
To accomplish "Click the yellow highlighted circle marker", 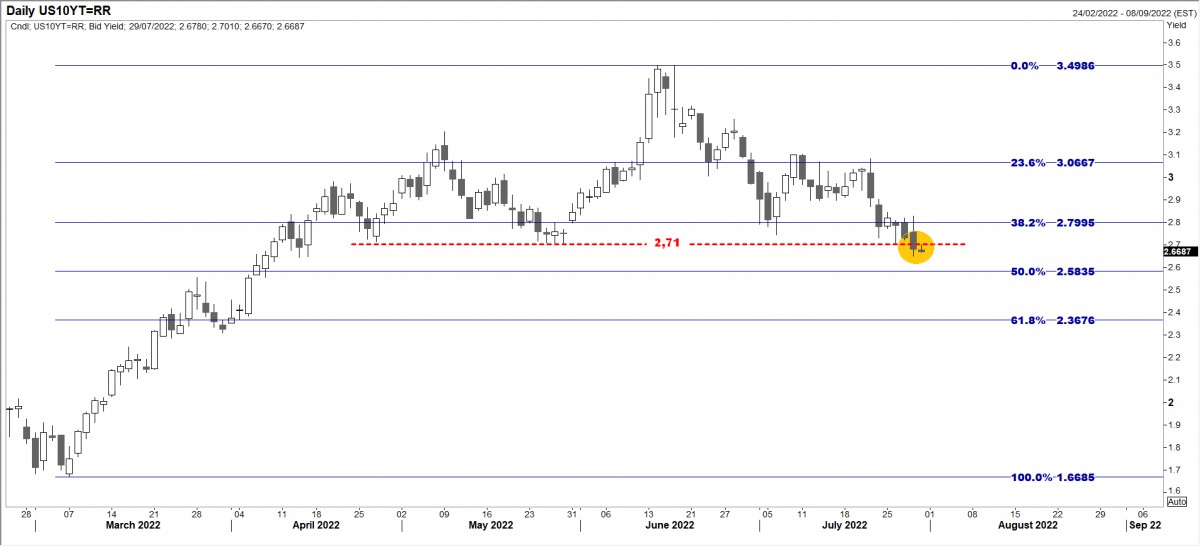I will [916, 247].
